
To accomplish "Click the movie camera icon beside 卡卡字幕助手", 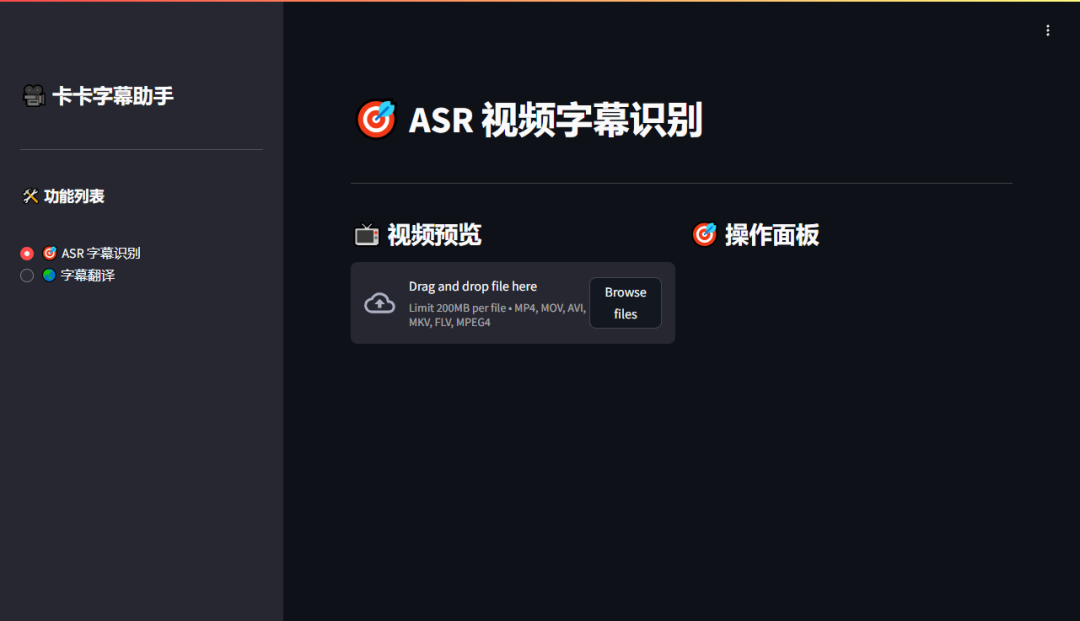I will point(31,95).
